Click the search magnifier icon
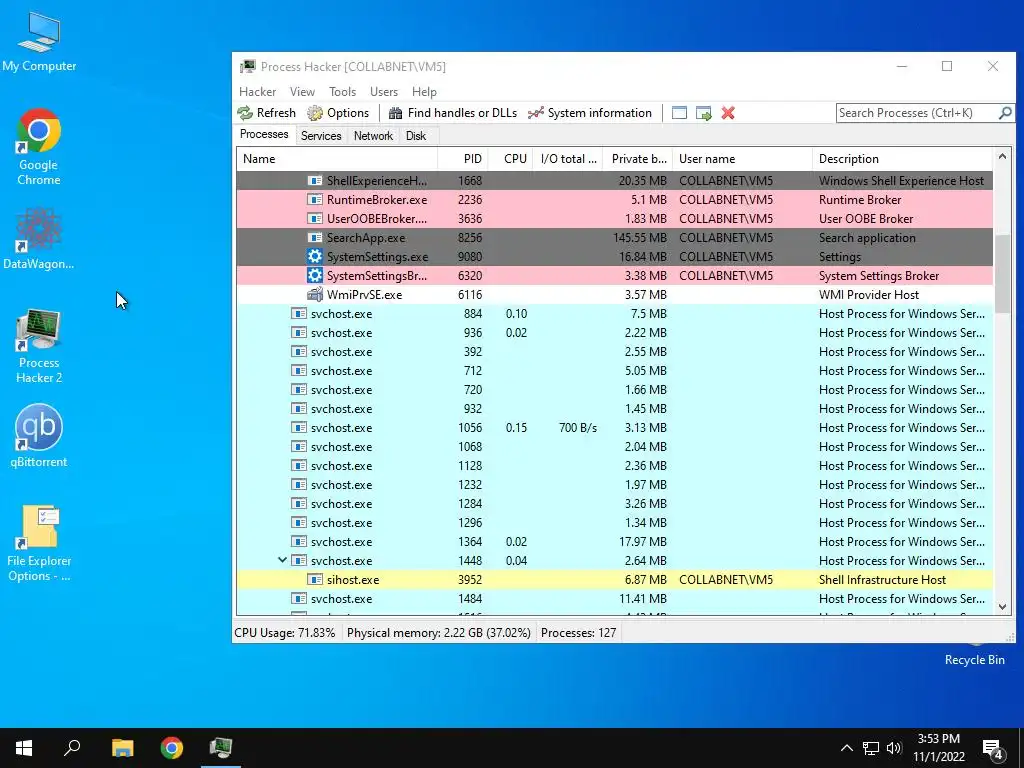This screenshot has width=1024, height=768. click(1005, 113)
